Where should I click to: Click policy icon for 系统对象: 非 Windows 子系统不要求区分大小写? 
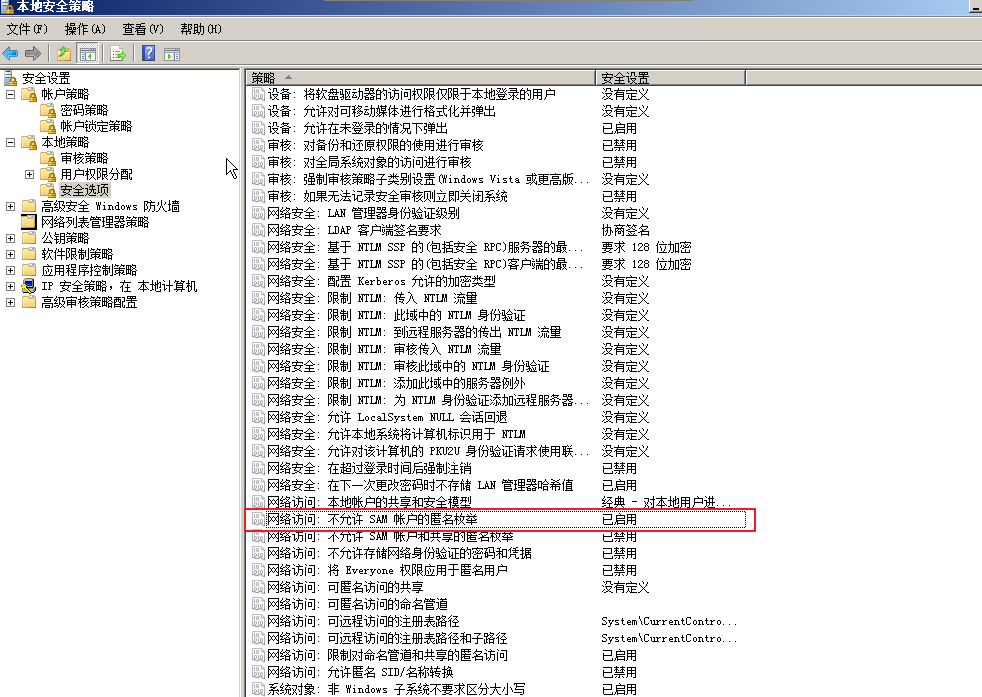point(258,689)
